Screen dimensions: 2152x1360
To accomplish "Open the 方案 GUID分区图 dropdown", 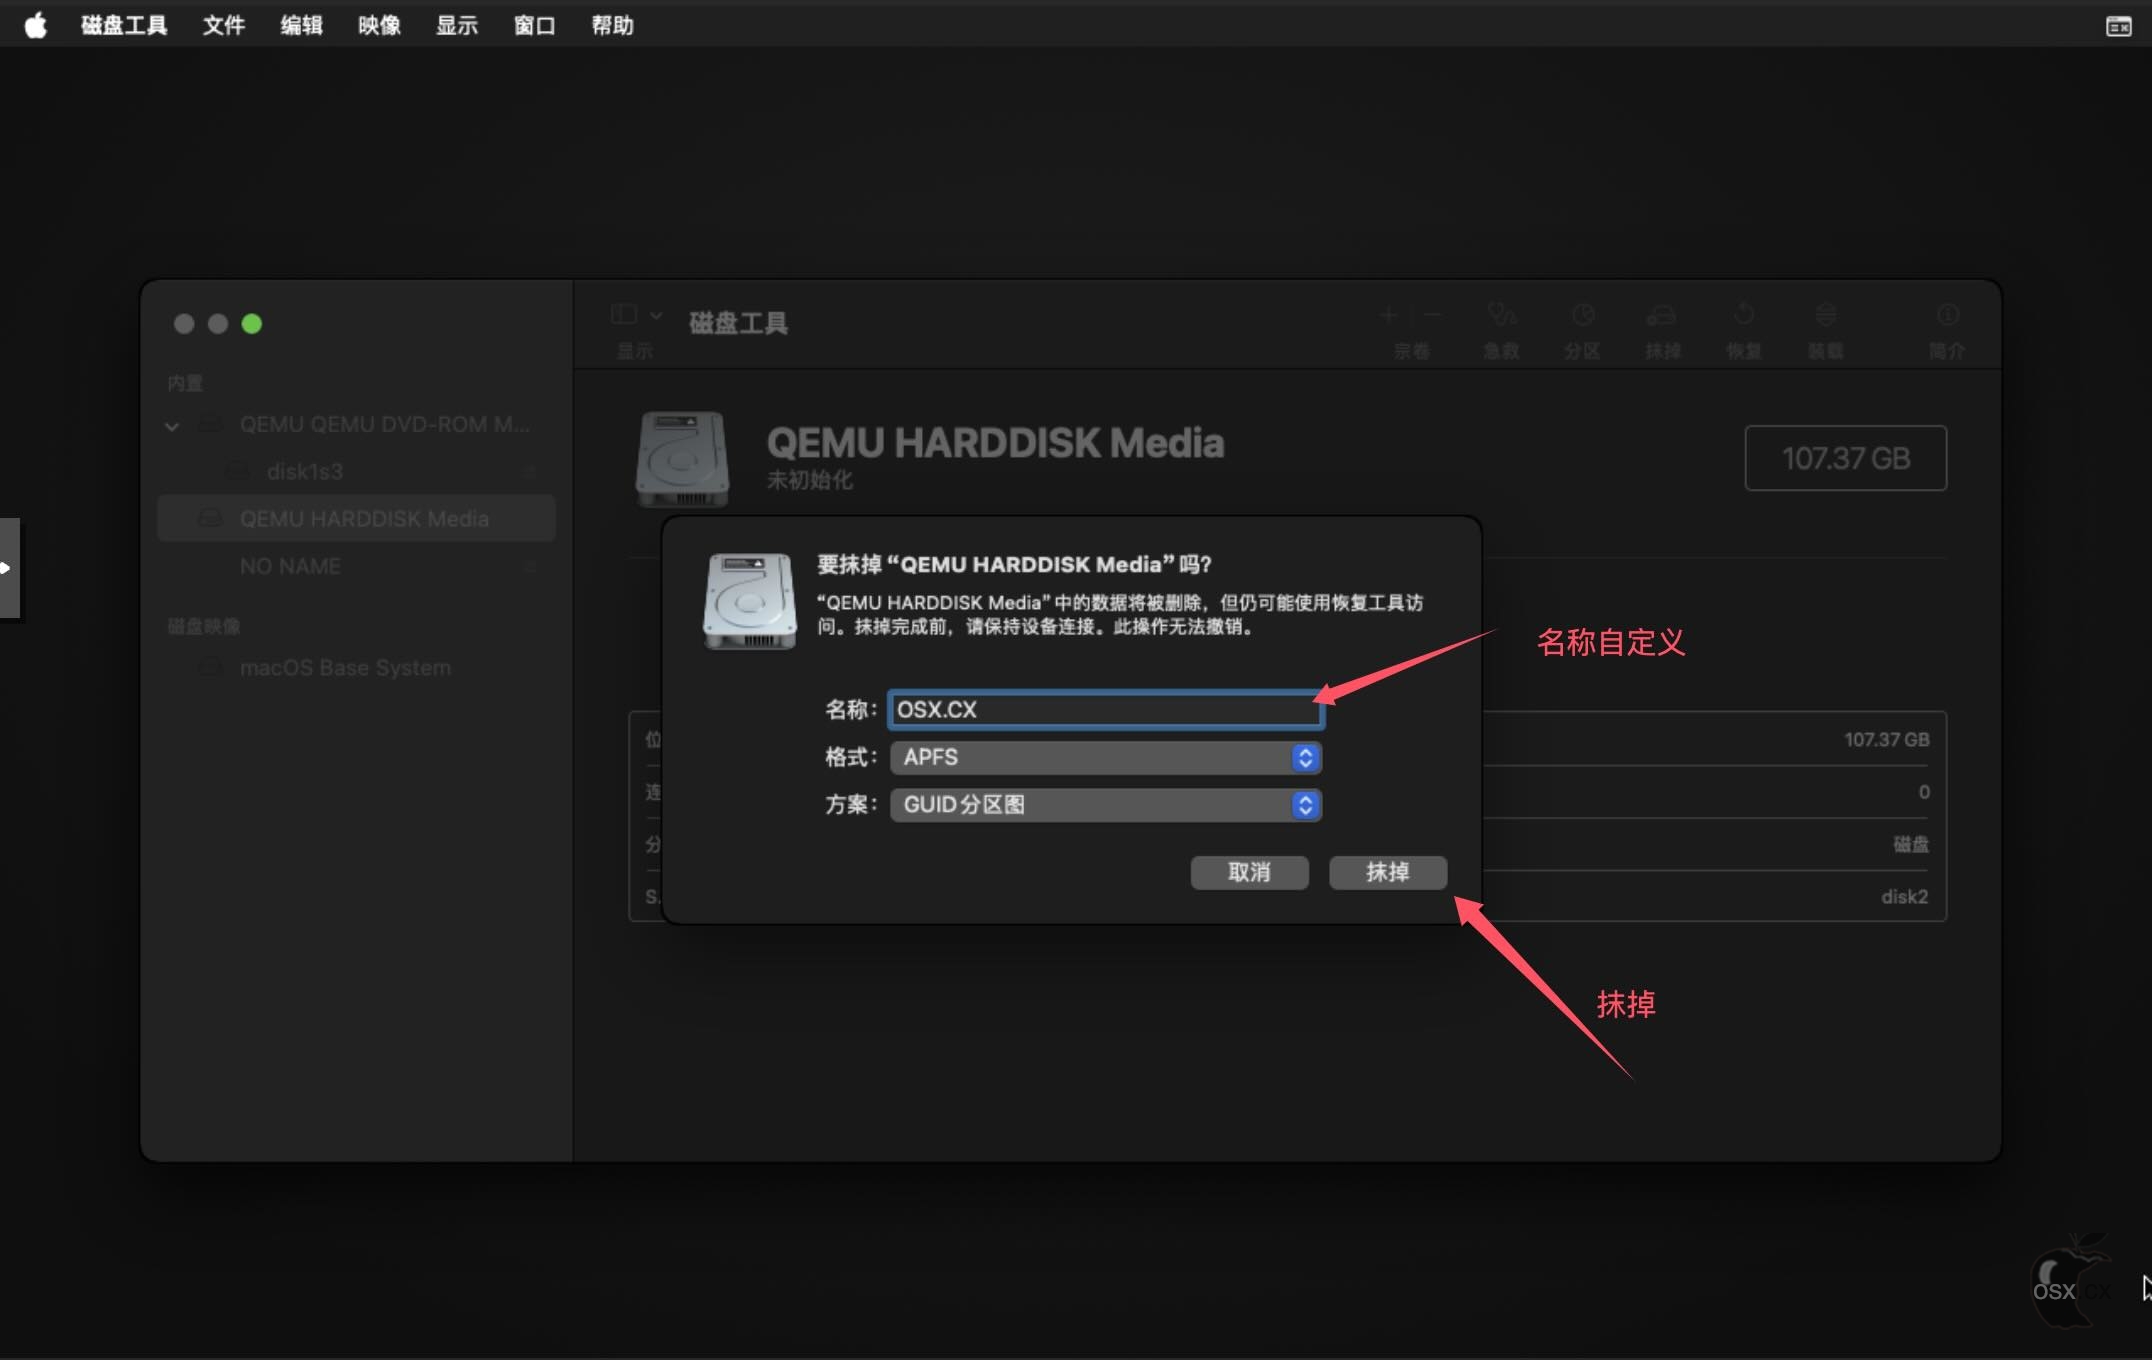I will coord(1105,805).
